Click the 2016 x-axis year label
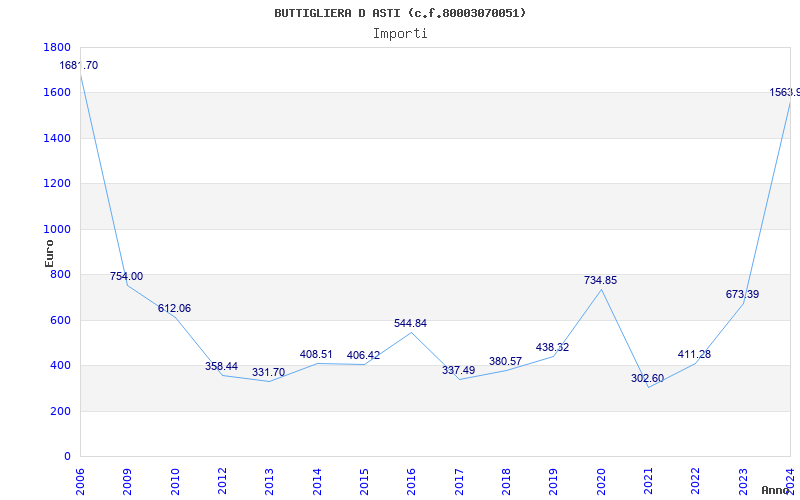This screenshot has height=500, width=800. [412, 482]
